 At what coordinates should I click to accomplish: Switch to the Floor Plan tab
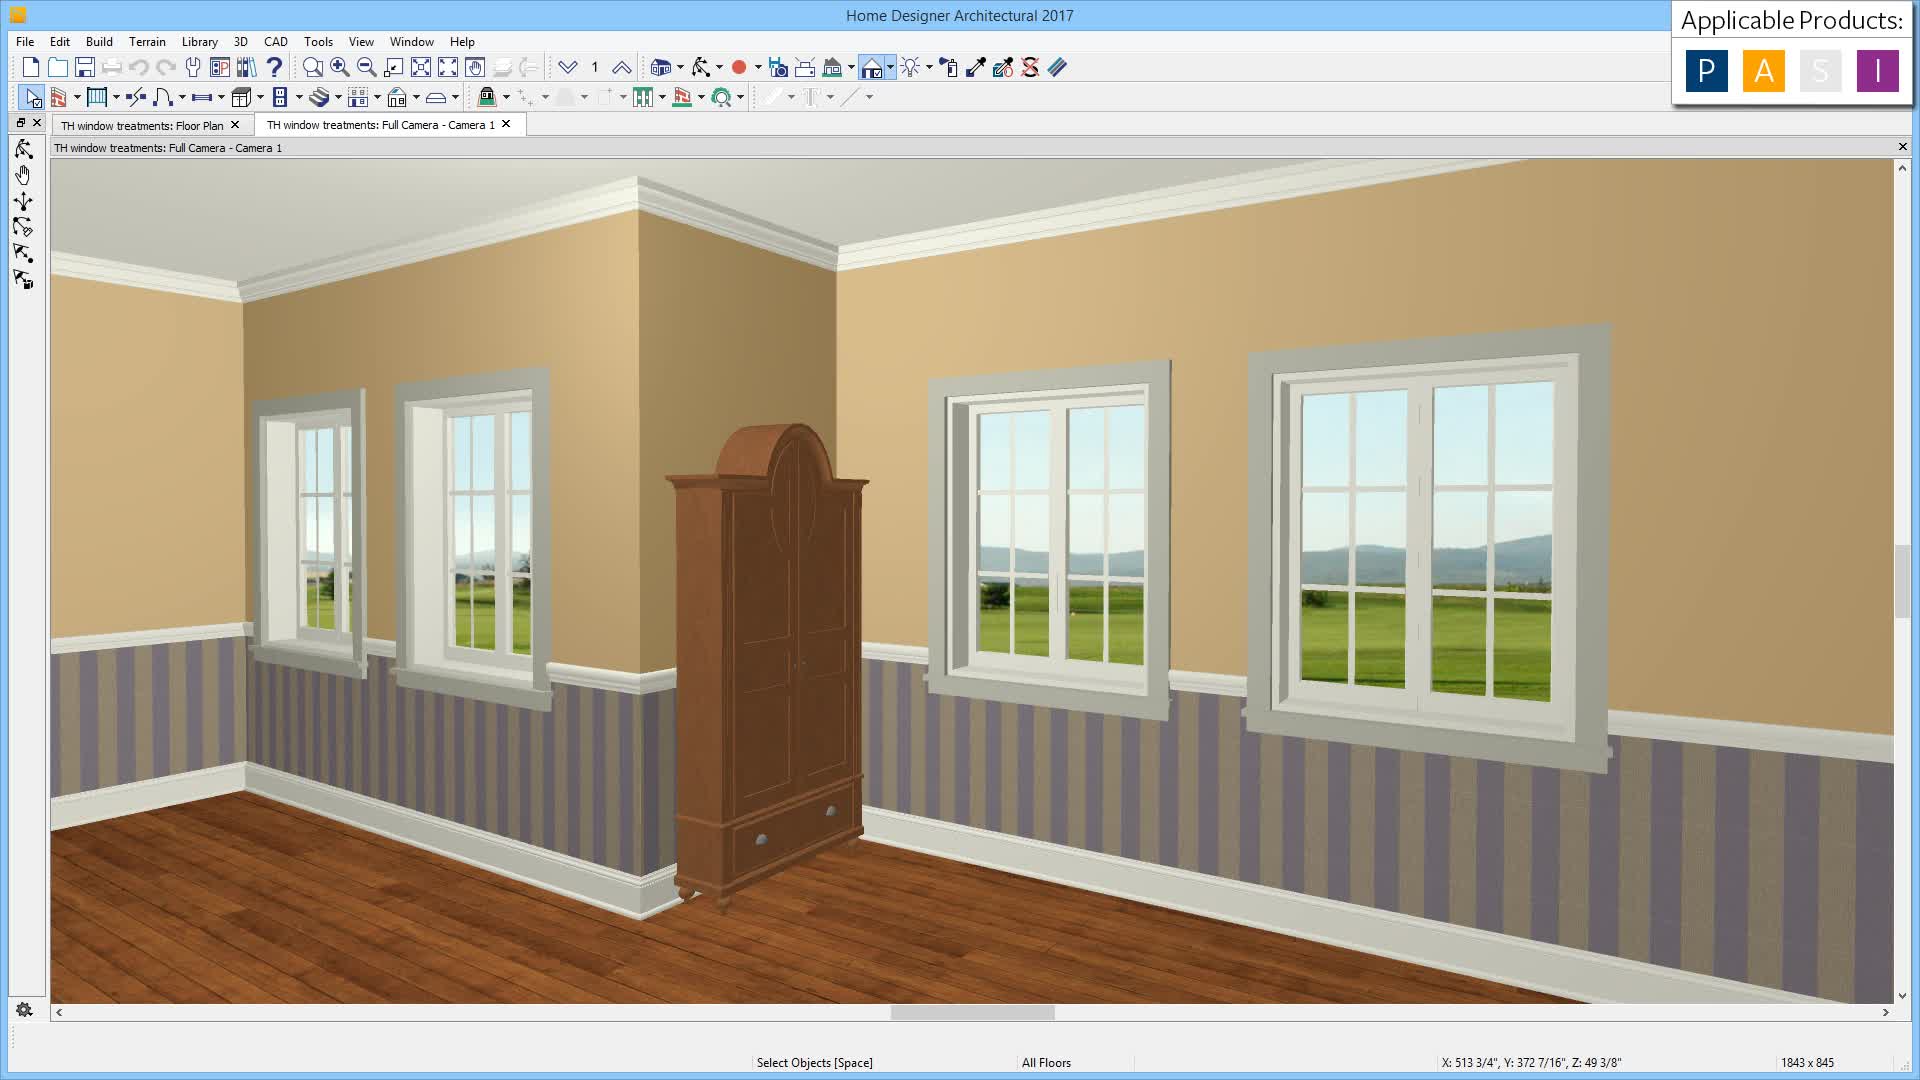(142, 125)
